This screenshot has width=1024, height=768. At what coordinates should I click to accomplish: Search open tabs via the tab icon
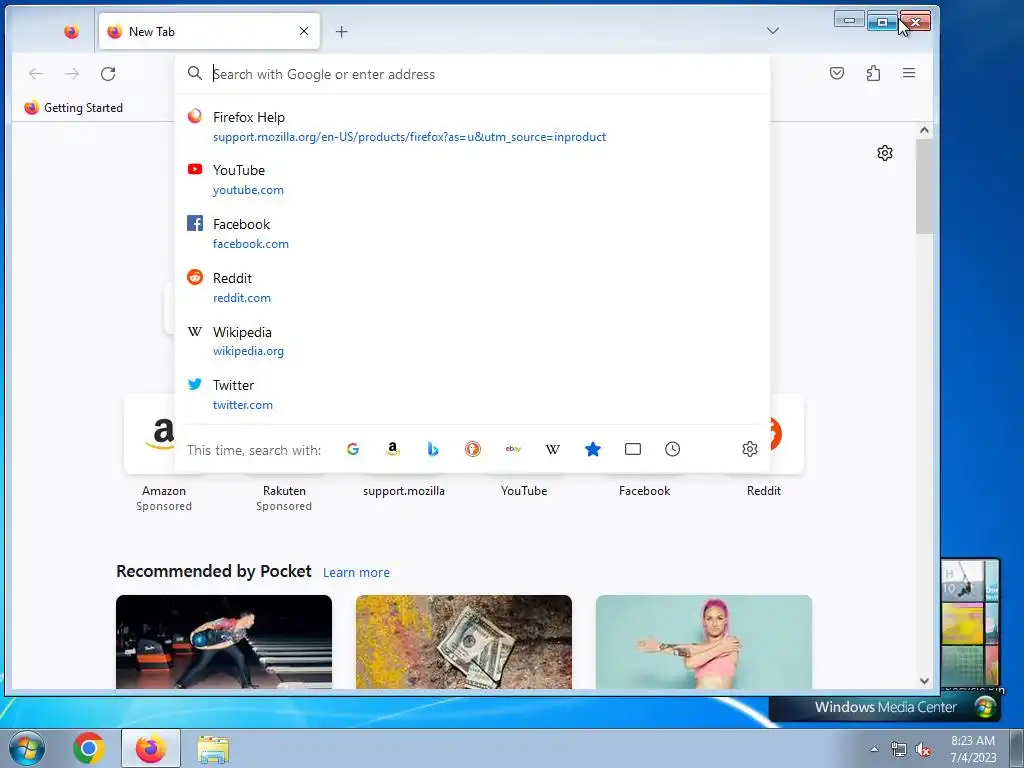633,449
